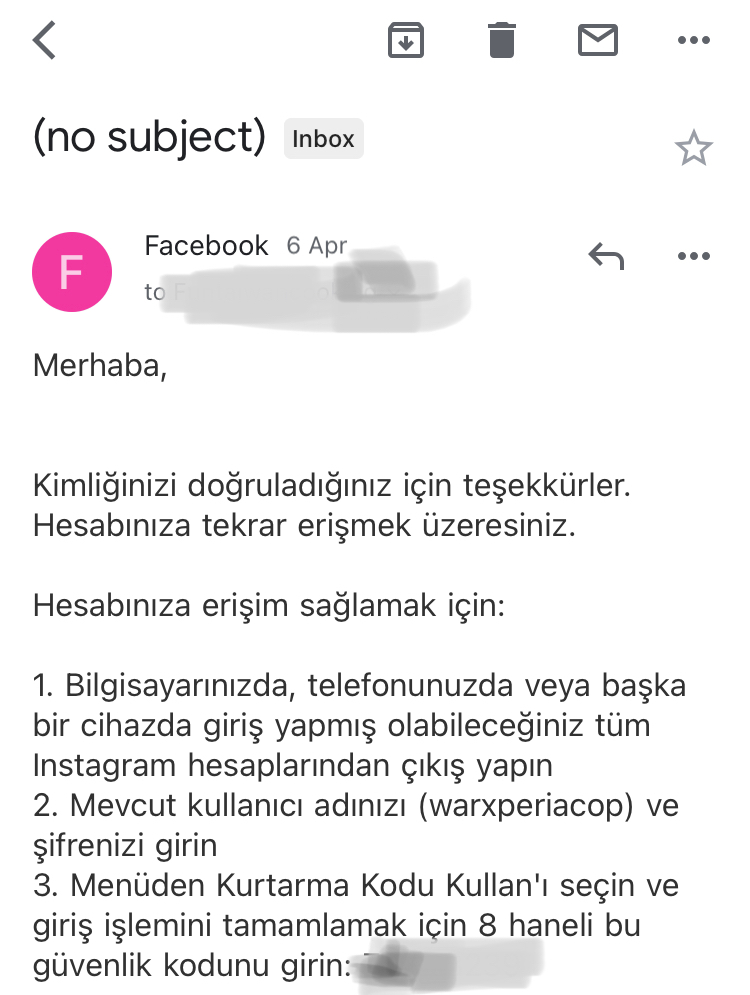Tap the 6 Apr date
The image size is (750, 995).
tap(317, 246)
